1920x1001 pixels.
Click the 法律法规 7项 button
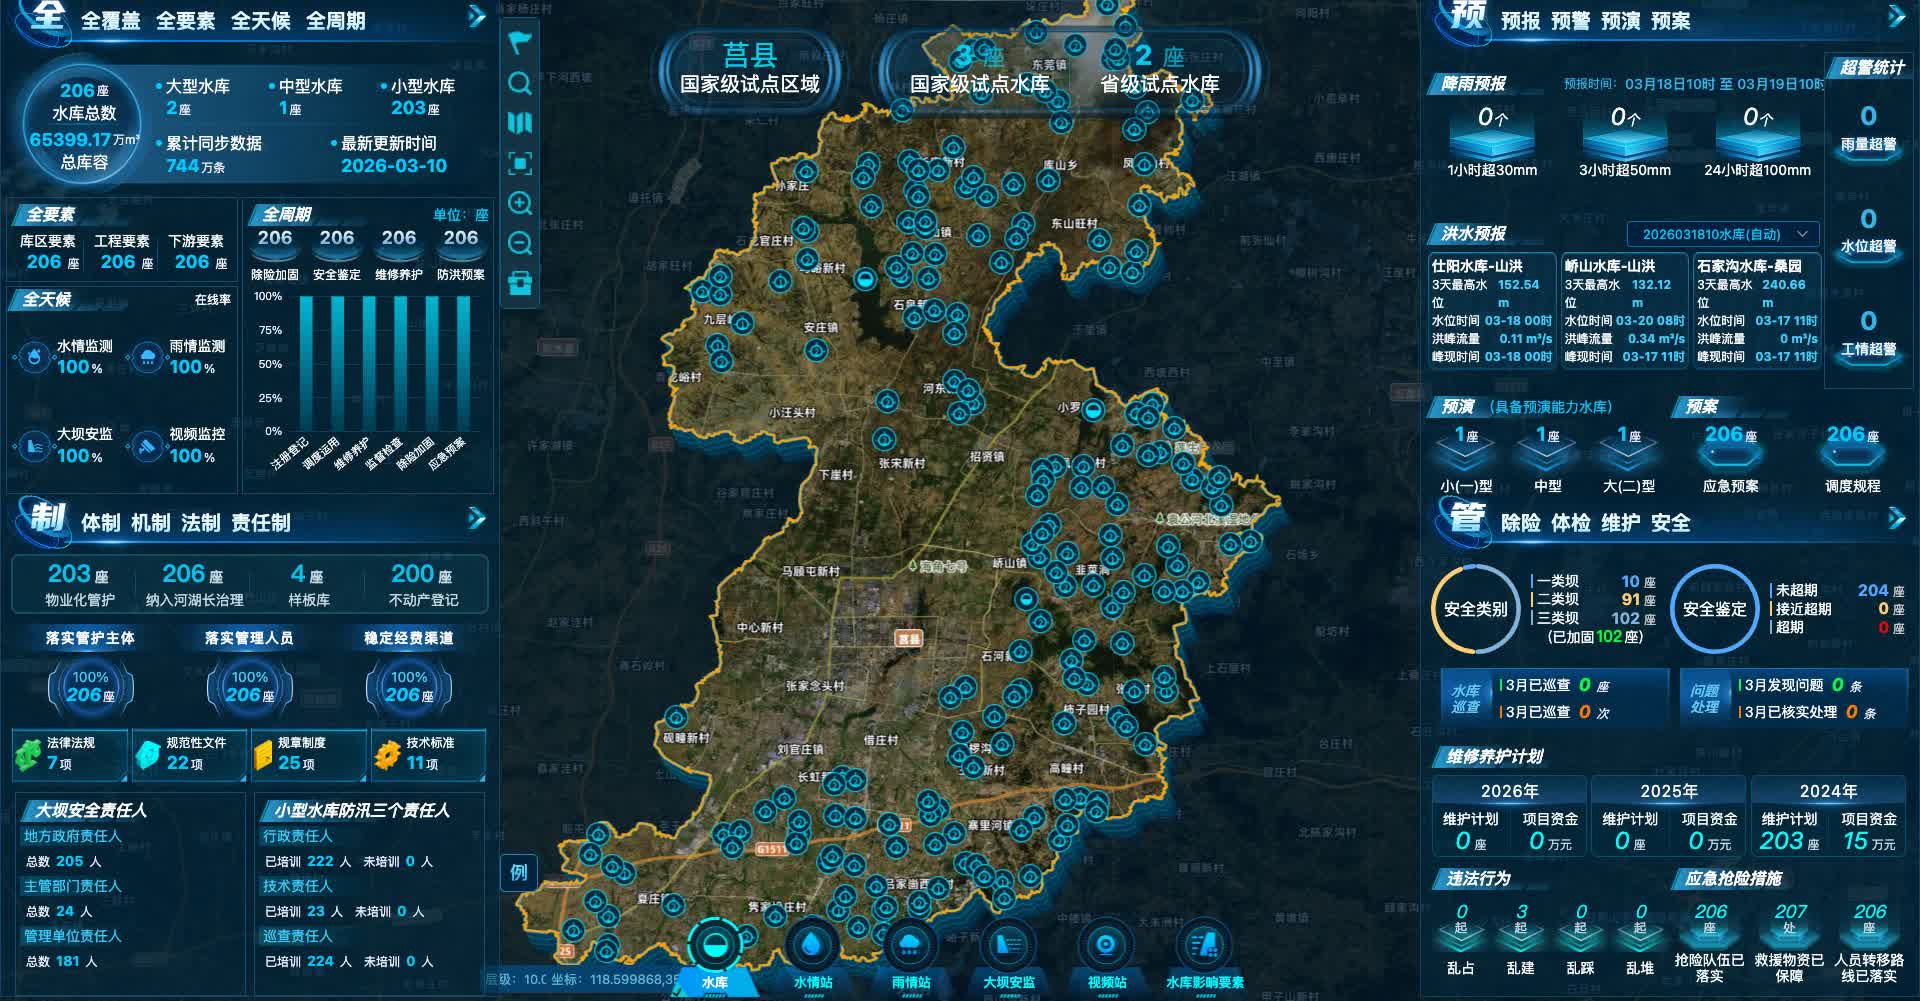pyautogui.click(x=69, y=754)
